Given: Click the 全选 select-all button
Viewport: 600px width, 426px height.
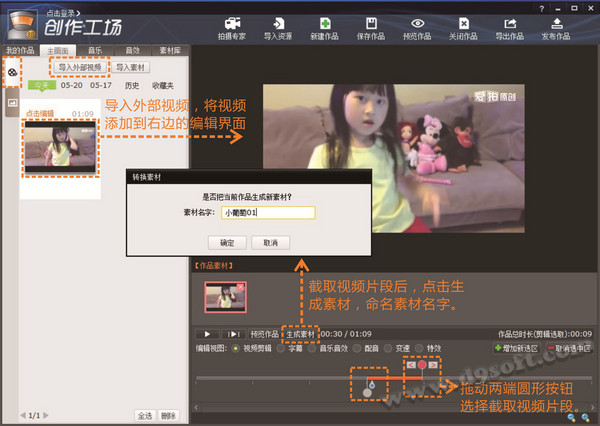Looking at the screenshot, I should point(145,416).
